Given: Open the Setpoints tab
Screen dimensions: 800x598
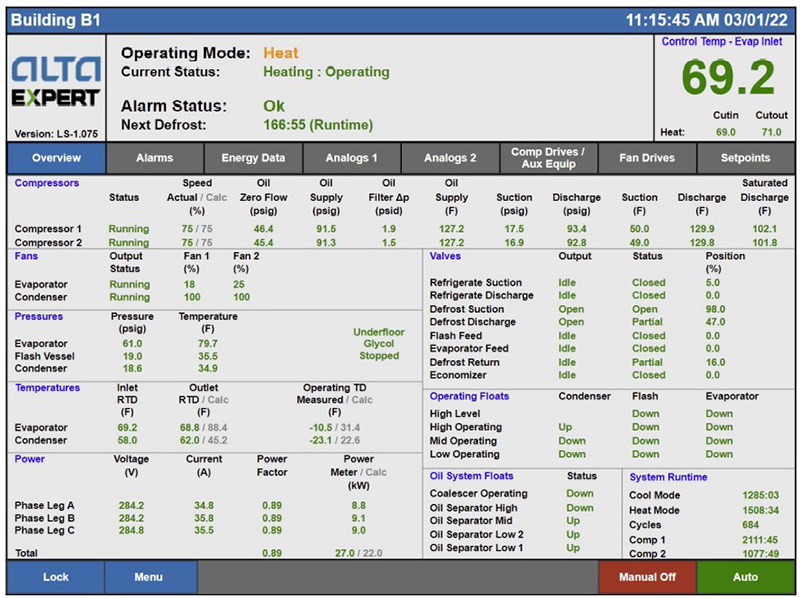Looking at the screenshot, I should pos(745,158).
